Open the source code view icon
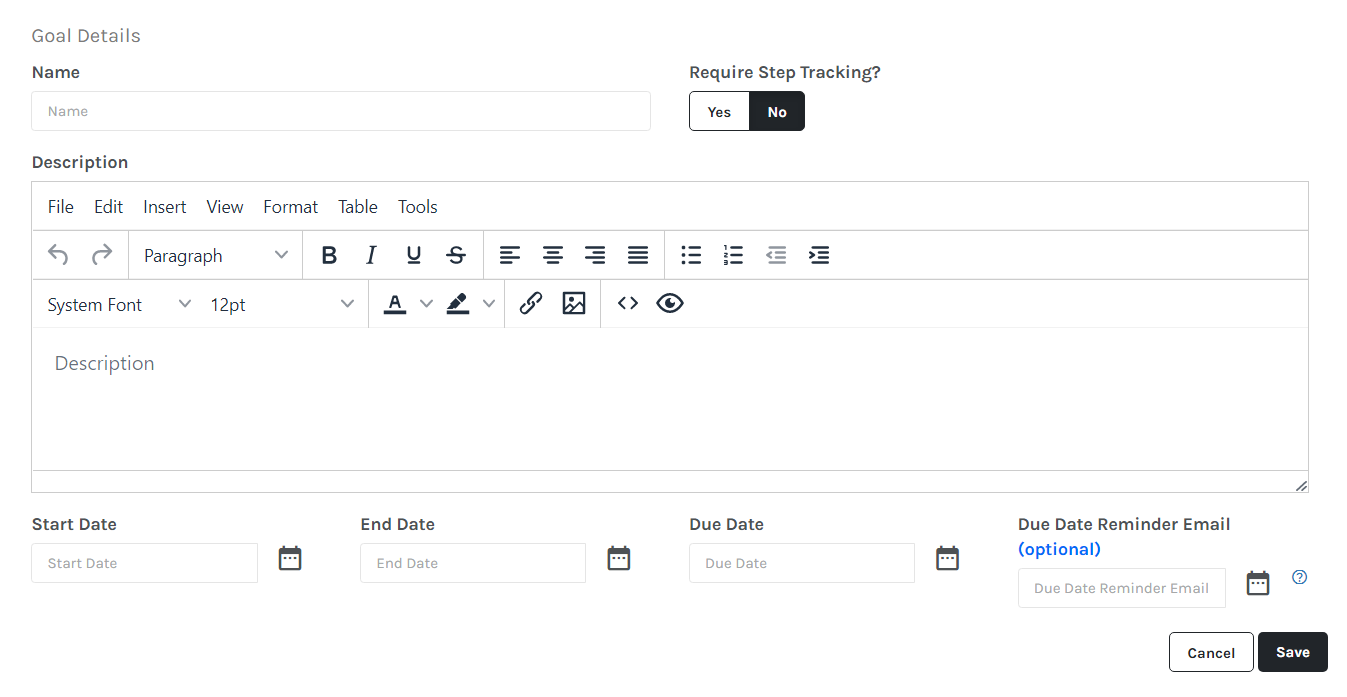Screen dimensions: 1347x697 click(628, 304)
